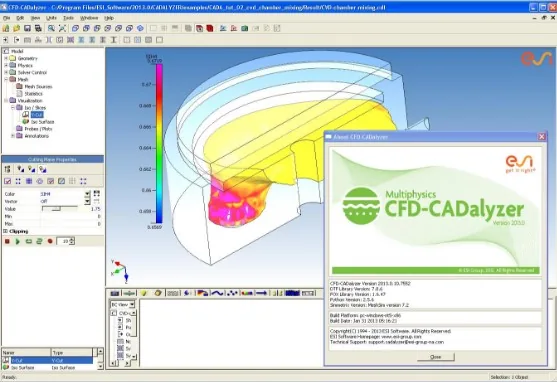The image size is (557, 382).
Task: Click the red record circle icon
Action: coord(50,241)
